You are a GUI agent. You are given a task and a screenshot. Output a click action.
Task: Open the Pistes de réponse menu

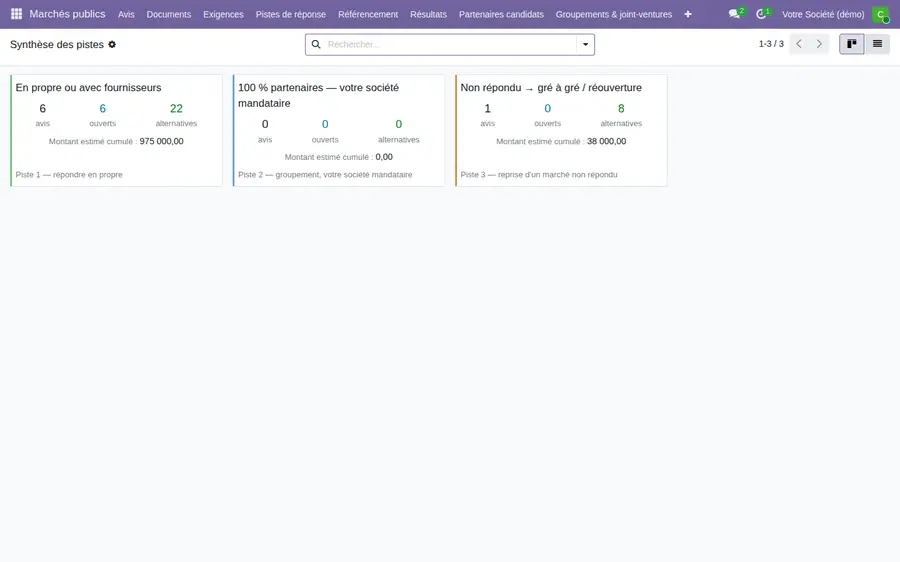[x=290, y=14]
